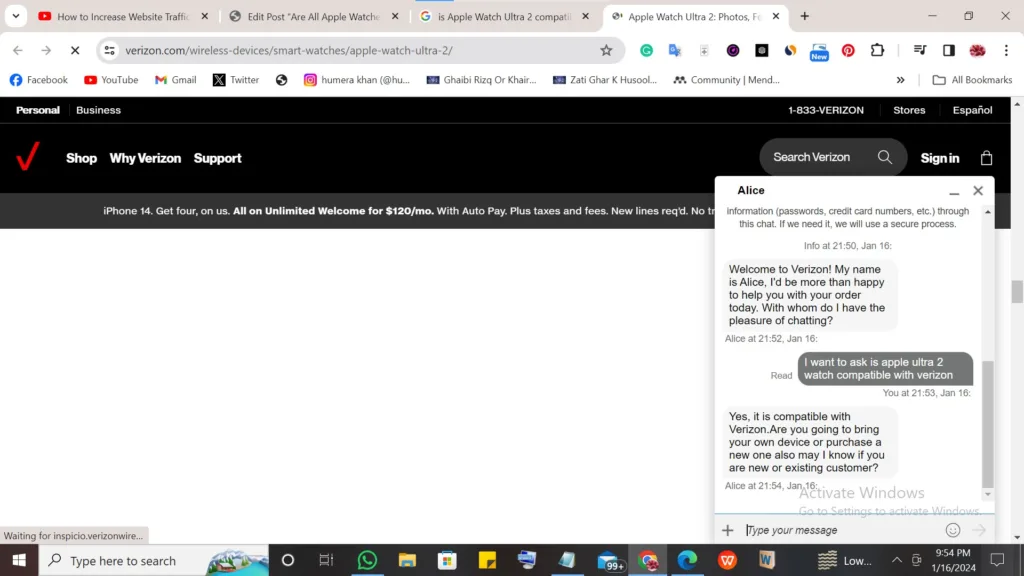The width and height of the screenshot is (1024, 576).
Task: Open the All Bookmarks folder
Action: click(x=972, y=80)
